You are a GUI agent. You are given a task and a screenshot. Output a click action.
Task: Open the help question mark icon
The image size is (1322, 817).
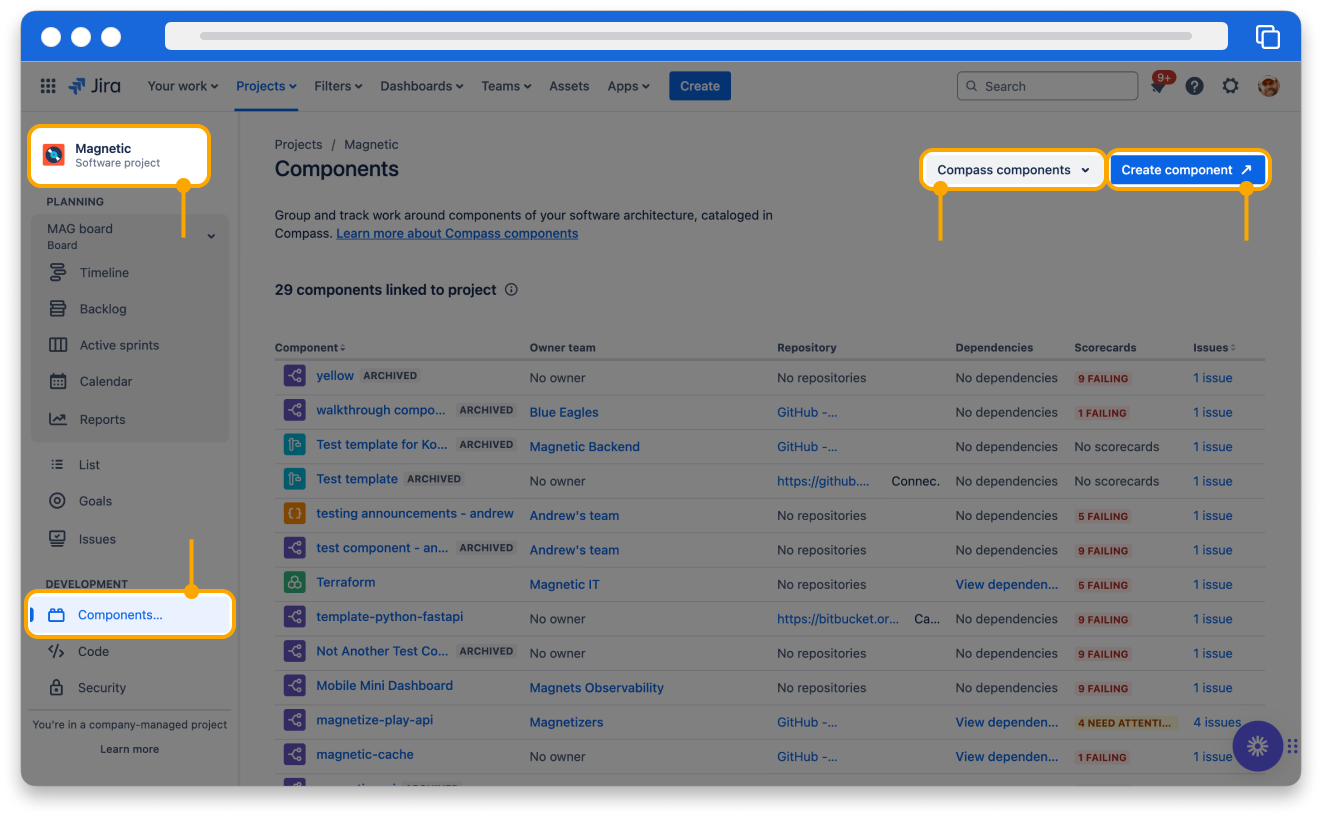click(1194, 86)
